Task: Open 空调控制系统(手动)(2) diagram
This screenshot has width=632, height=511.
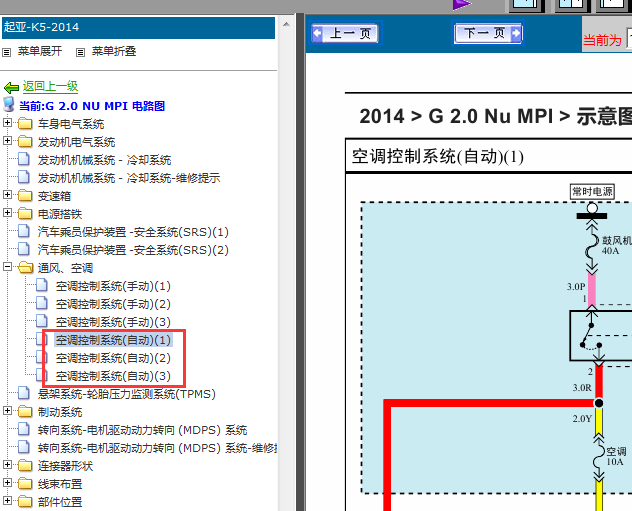Action: tap(113, 304)
